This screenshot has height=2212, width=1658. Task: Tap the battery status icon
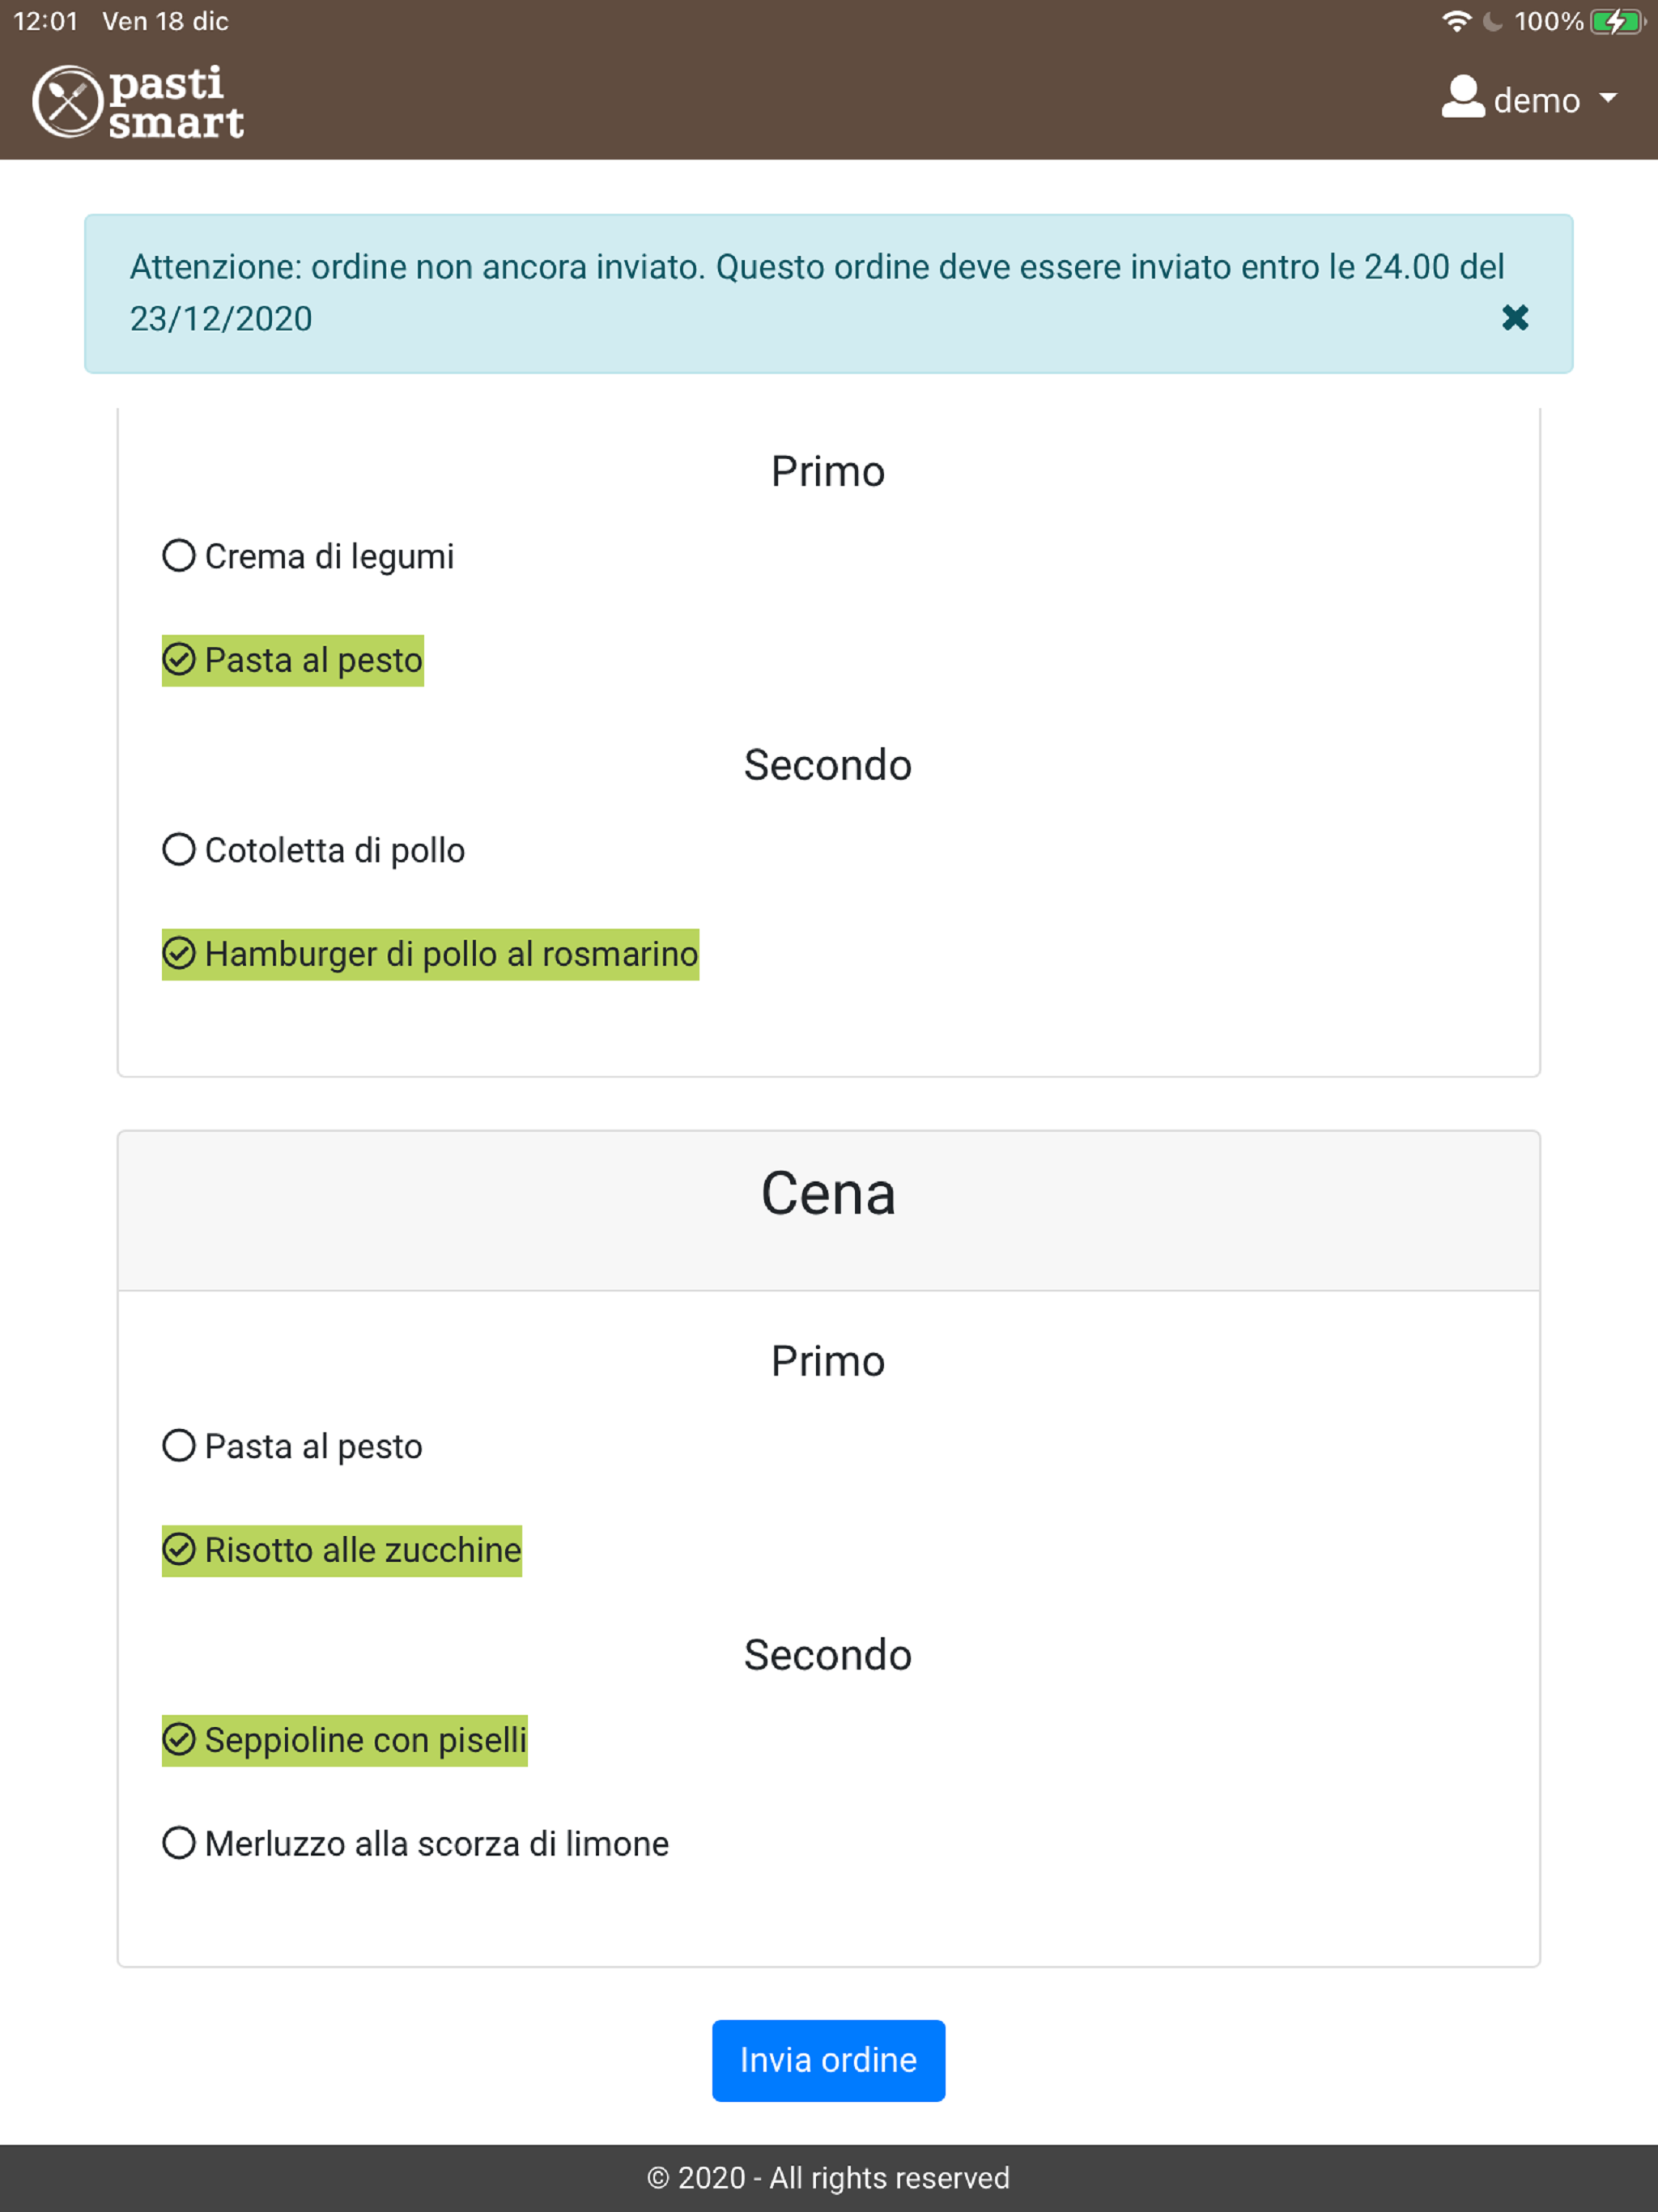click(x=1617, y=22)
